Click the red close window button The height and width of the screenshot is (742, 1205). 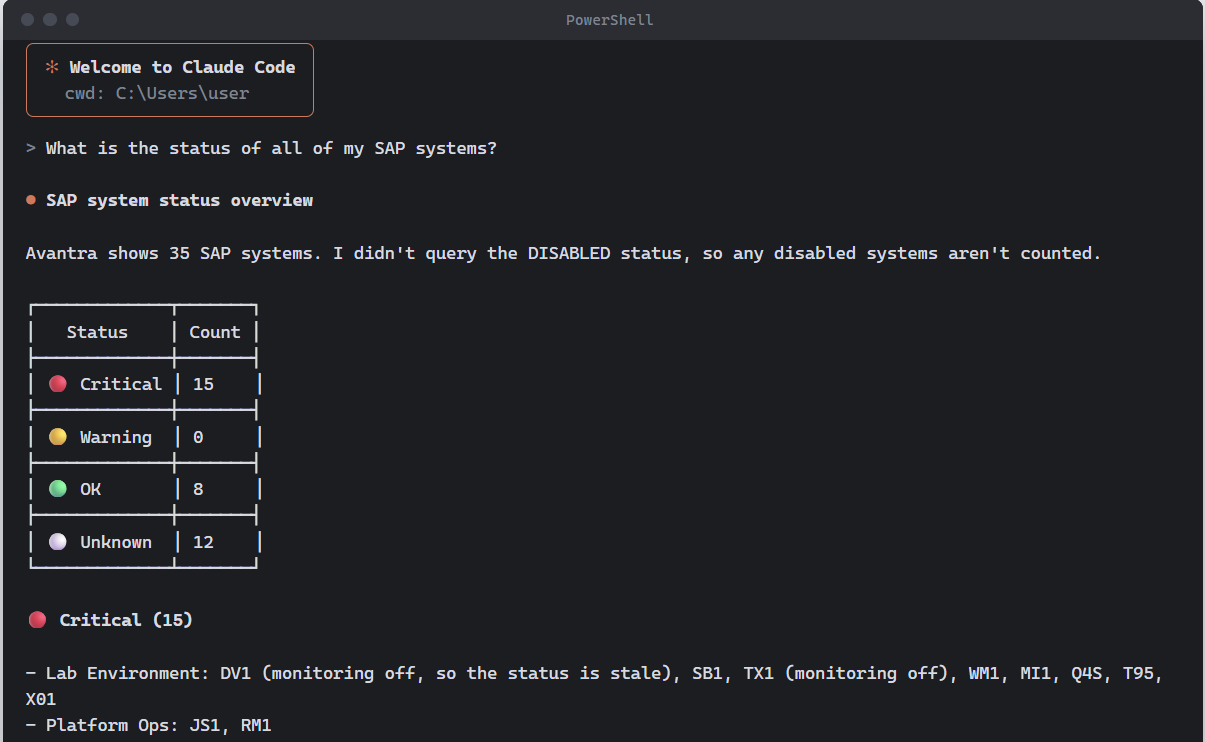27,20
